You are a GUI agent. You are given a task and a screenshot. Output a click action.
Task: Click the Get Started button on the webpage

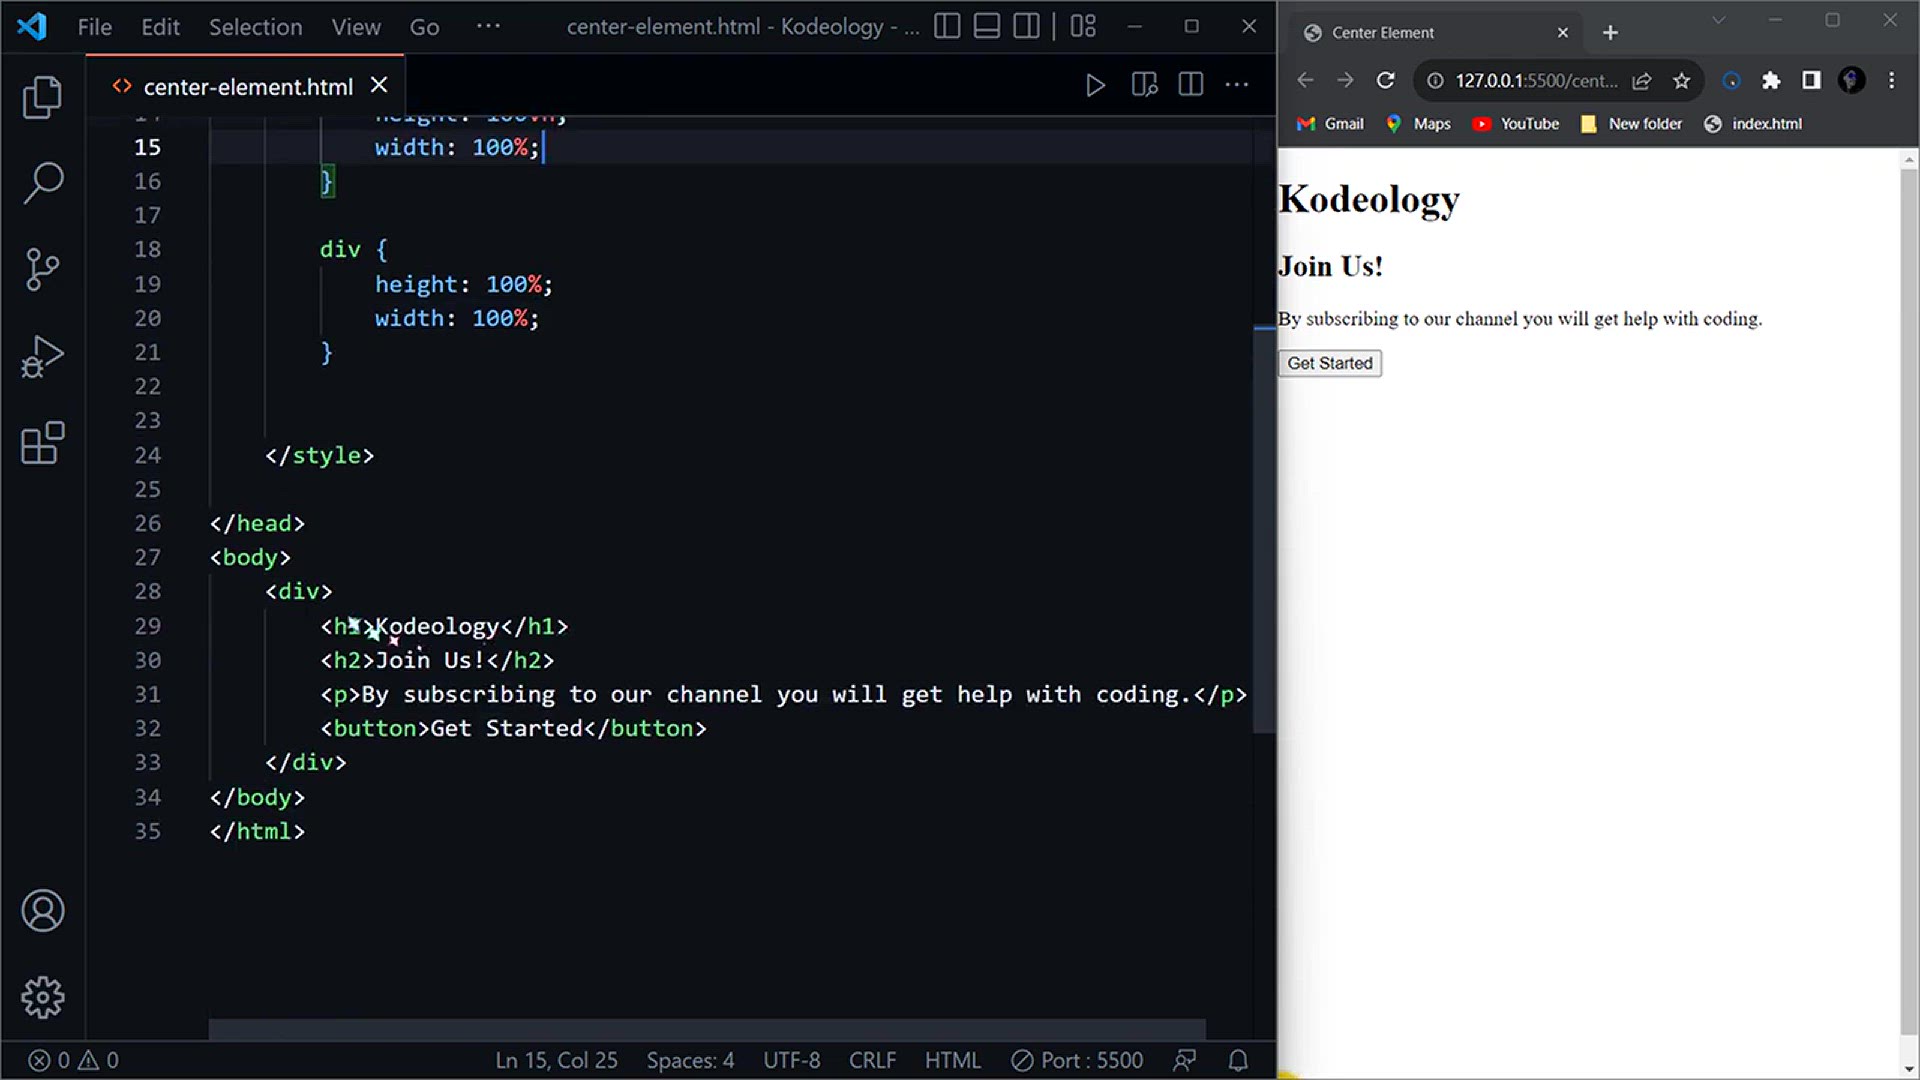point(1330,363)
